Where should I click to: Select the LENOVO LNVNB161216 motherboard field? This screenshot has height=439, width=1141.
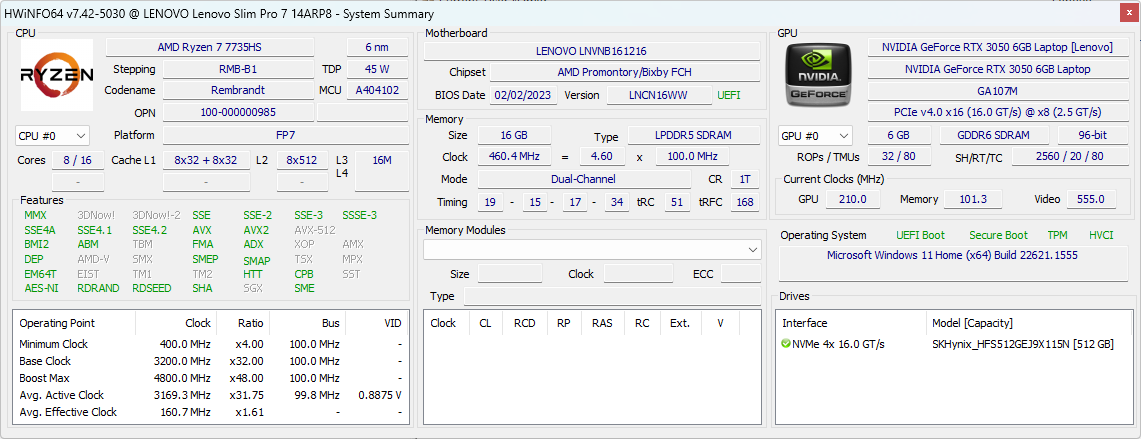point(591,51)
